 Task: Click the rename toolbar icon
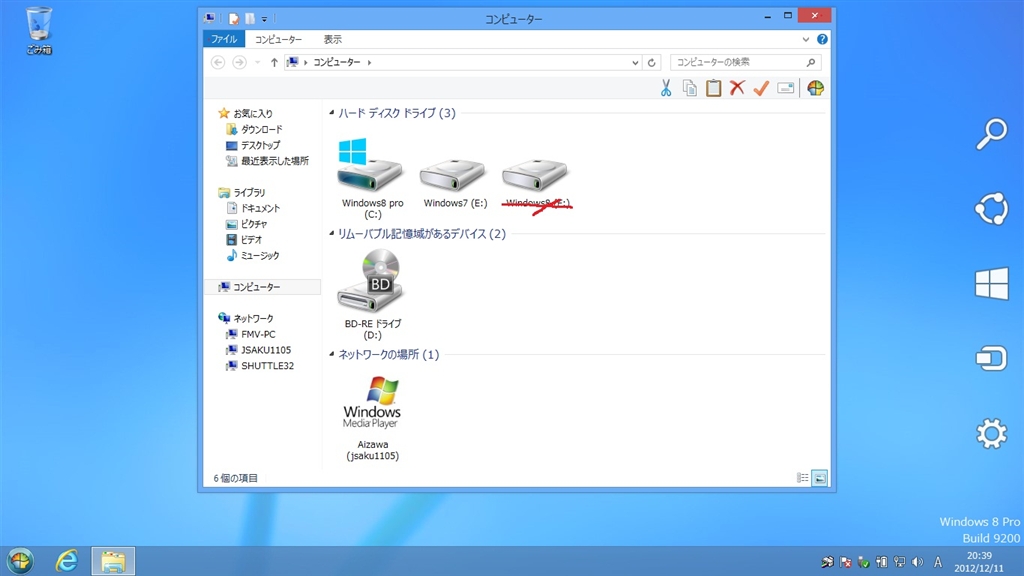tap(786, 88)
